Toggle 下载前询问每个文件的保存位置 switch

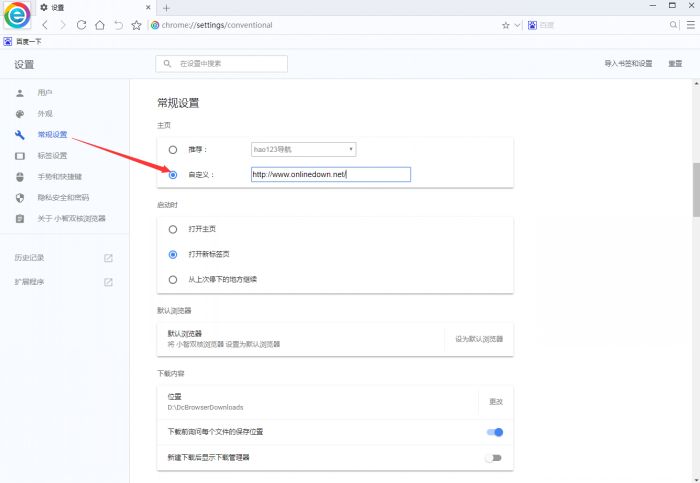coord(495,432)
